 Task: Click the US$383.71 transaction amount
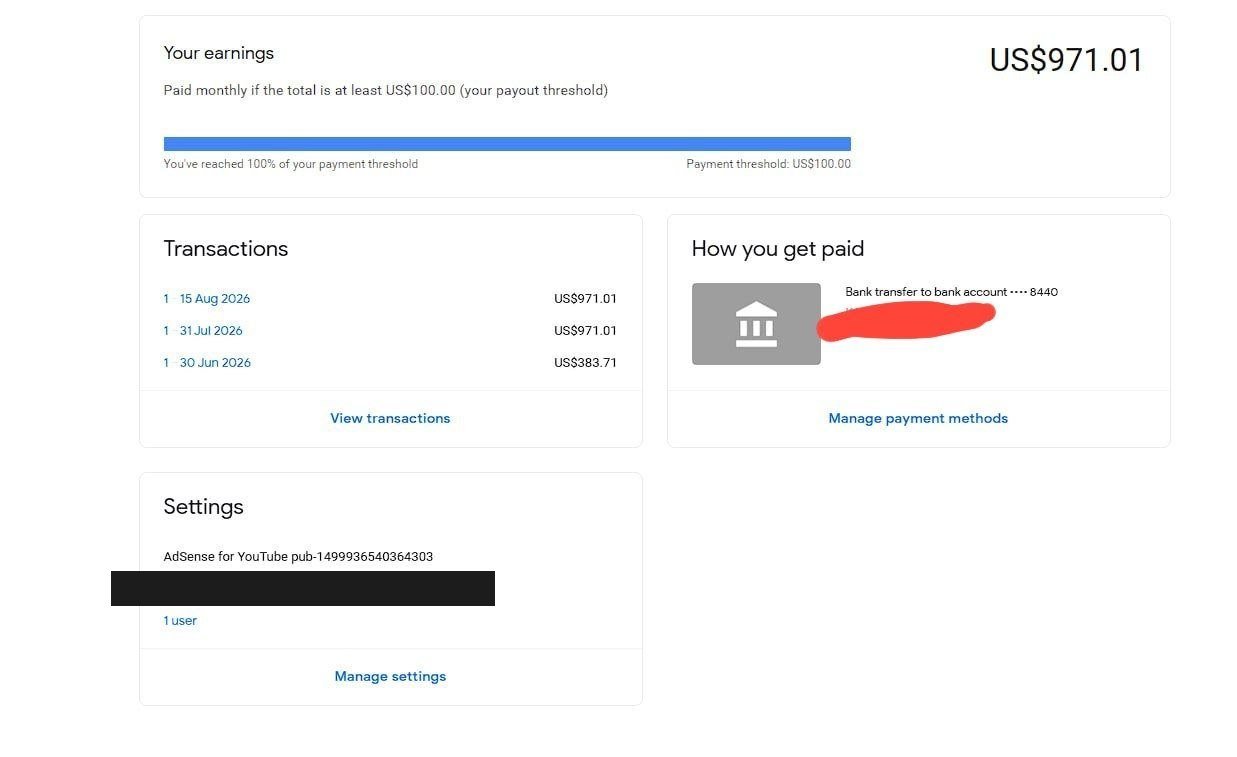coord(585,363)
